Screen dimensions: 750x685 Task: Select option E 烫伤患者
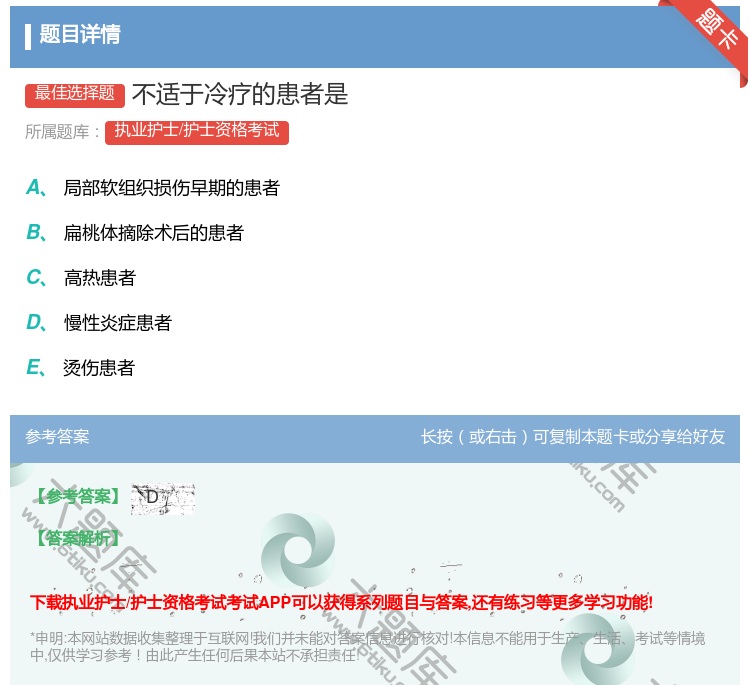[80, 368]
